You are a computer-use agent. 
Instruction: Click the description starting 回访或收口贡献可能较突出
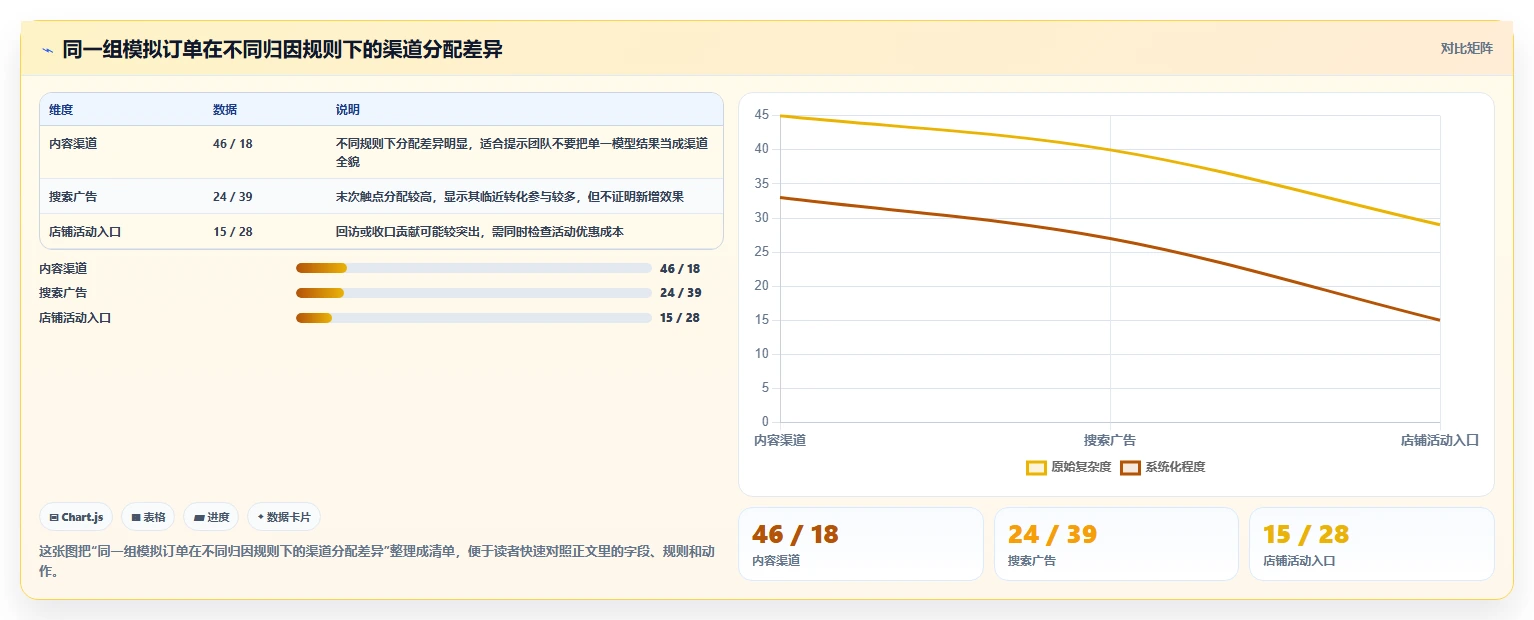[480, 231]
